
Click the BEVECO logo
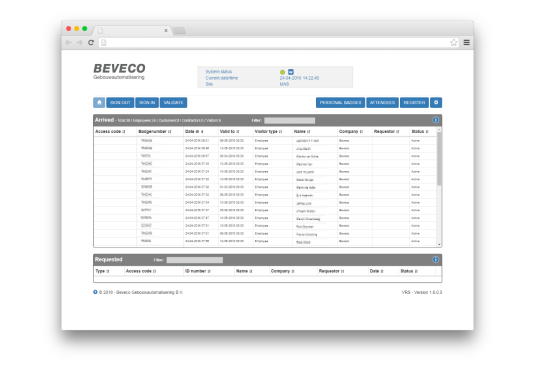coord(119,71)
